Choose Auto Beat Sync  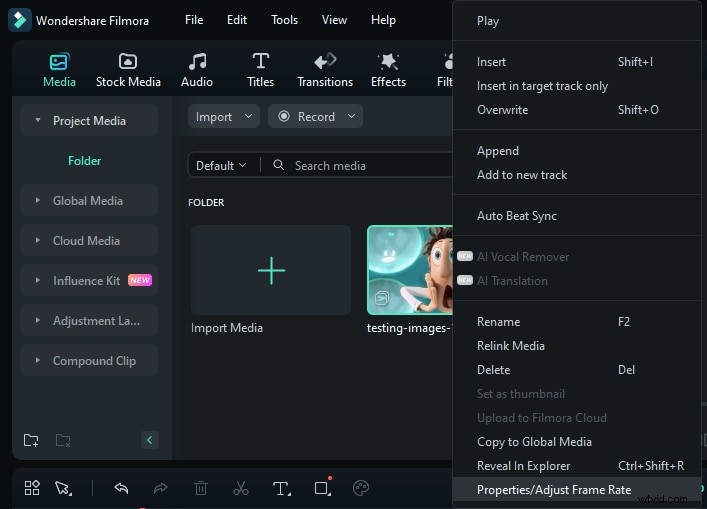tap(577, 216)
